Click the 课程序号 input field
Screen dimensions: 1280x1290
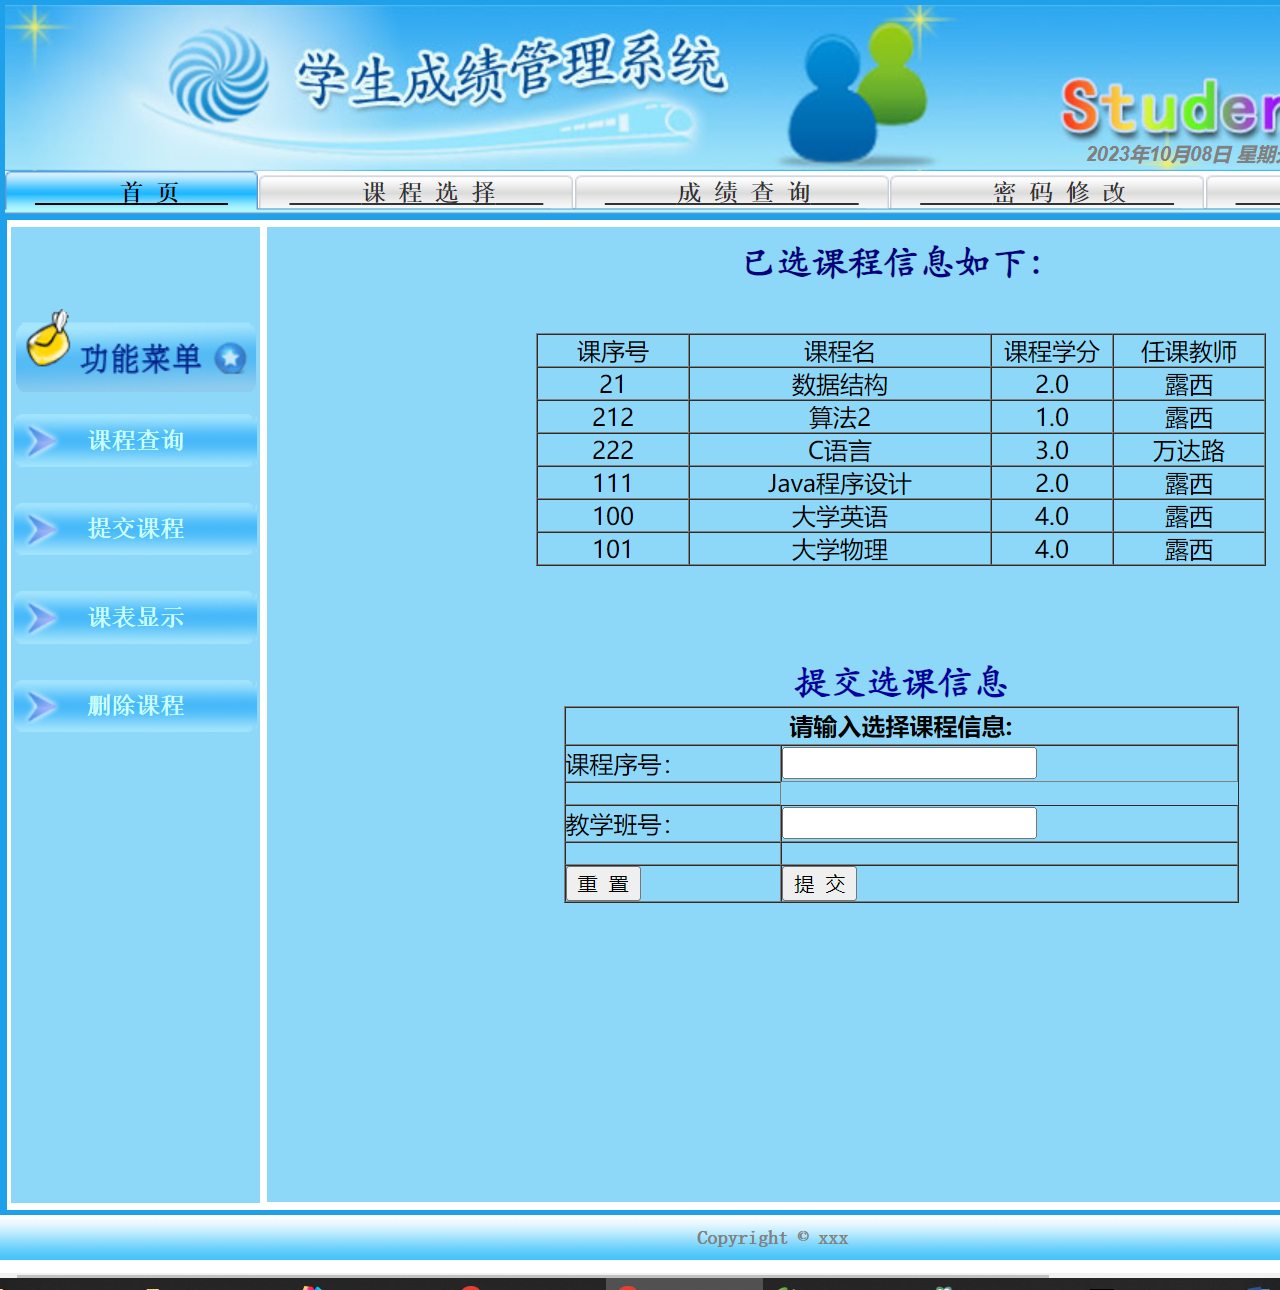click(x=908, y=762)
